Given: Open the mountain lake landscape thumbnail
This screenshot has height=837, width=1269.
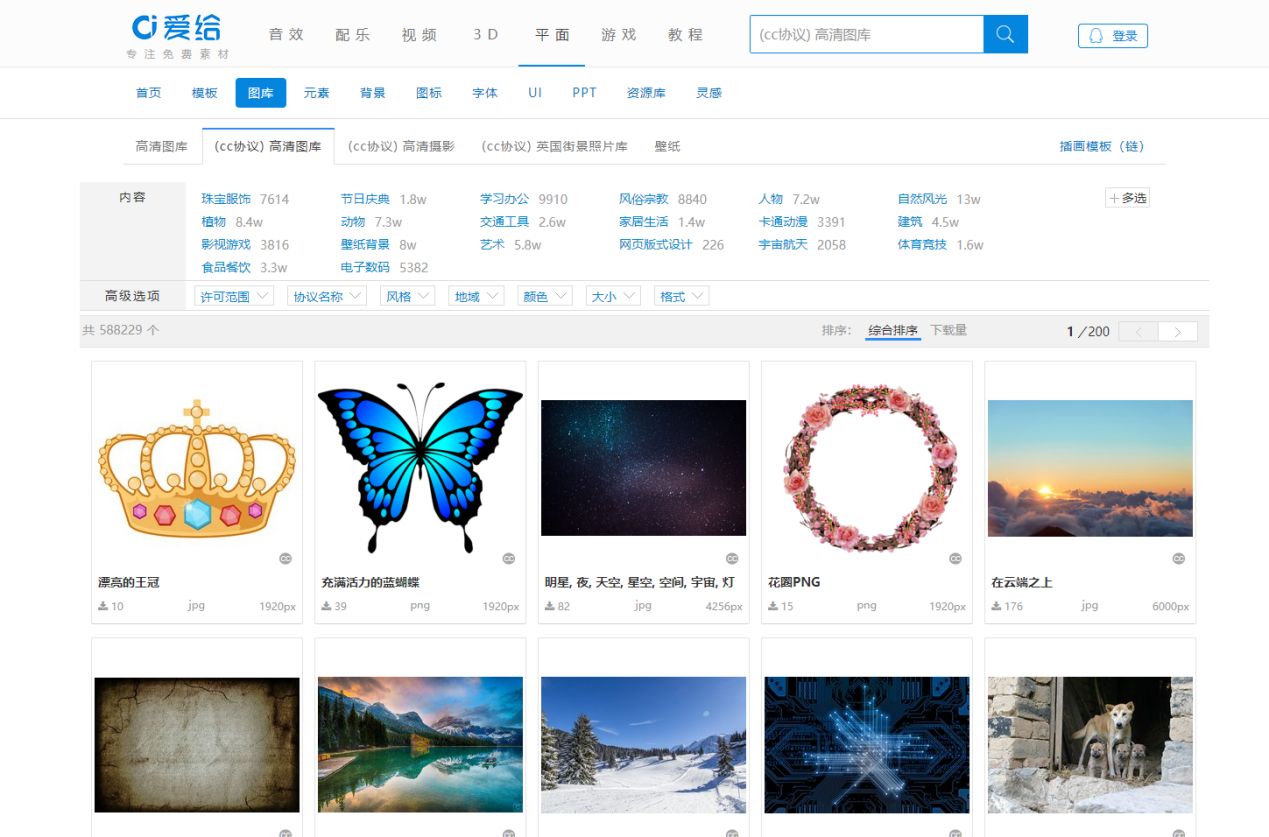Looking at the screenshot, I should 420,745.
